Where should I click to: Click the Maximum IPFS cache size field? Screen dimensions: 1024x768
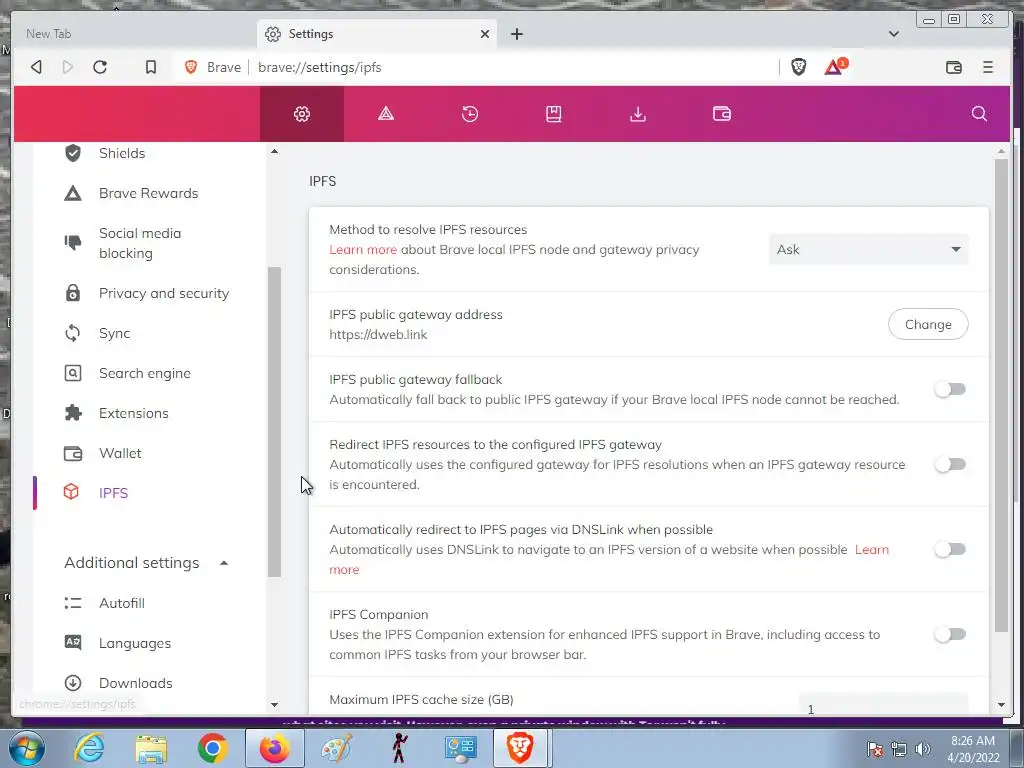coord(883,705)
